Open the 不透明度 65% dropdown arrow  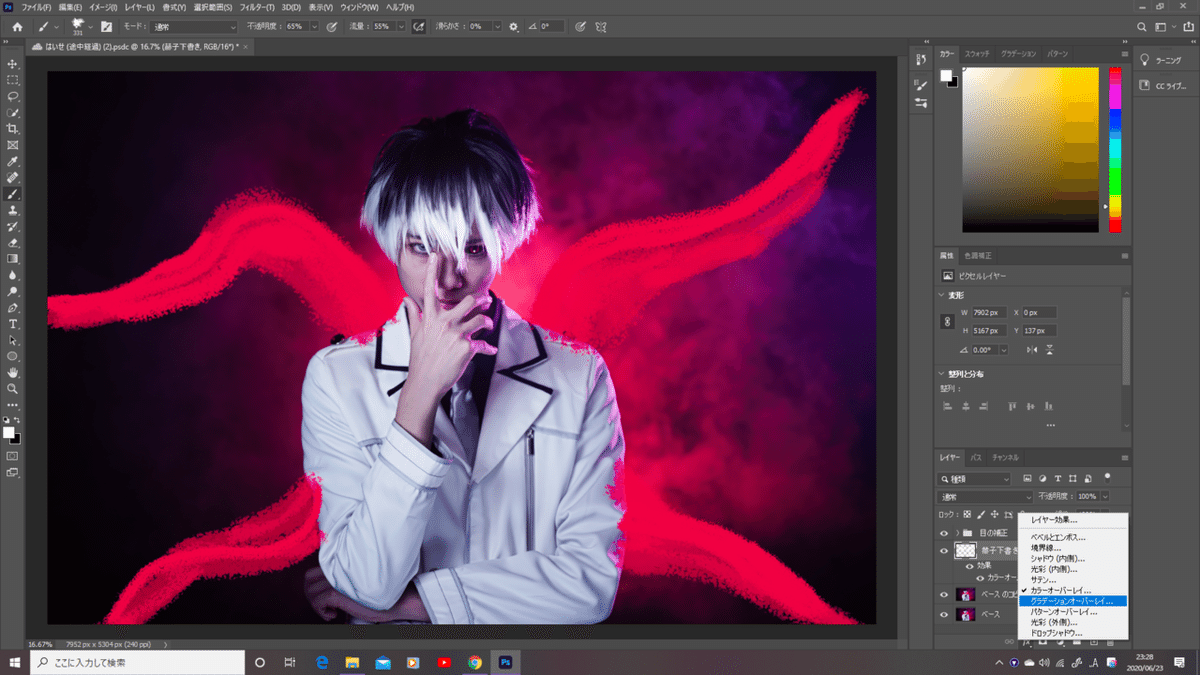pos(316,26)
